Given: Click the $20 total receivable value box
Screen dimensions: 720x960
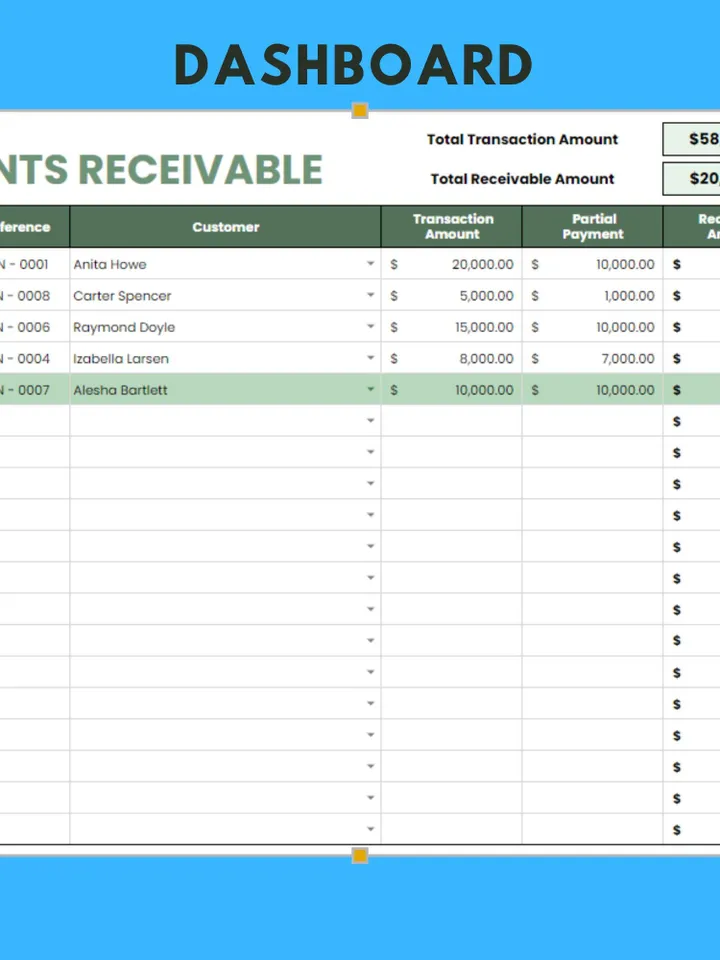Looking at the screenshot, I should tap(691, 179).
